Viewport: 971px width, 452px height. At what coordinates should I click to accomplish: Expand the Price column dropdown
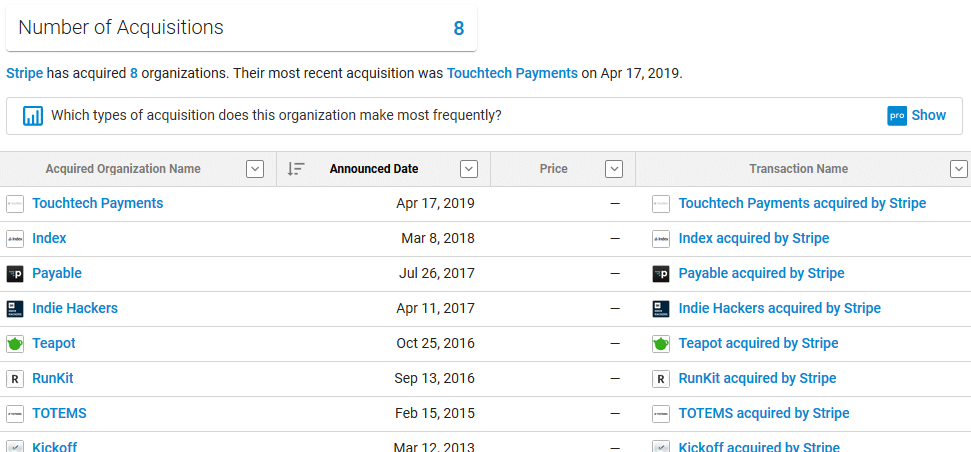[x=614, y=169]
